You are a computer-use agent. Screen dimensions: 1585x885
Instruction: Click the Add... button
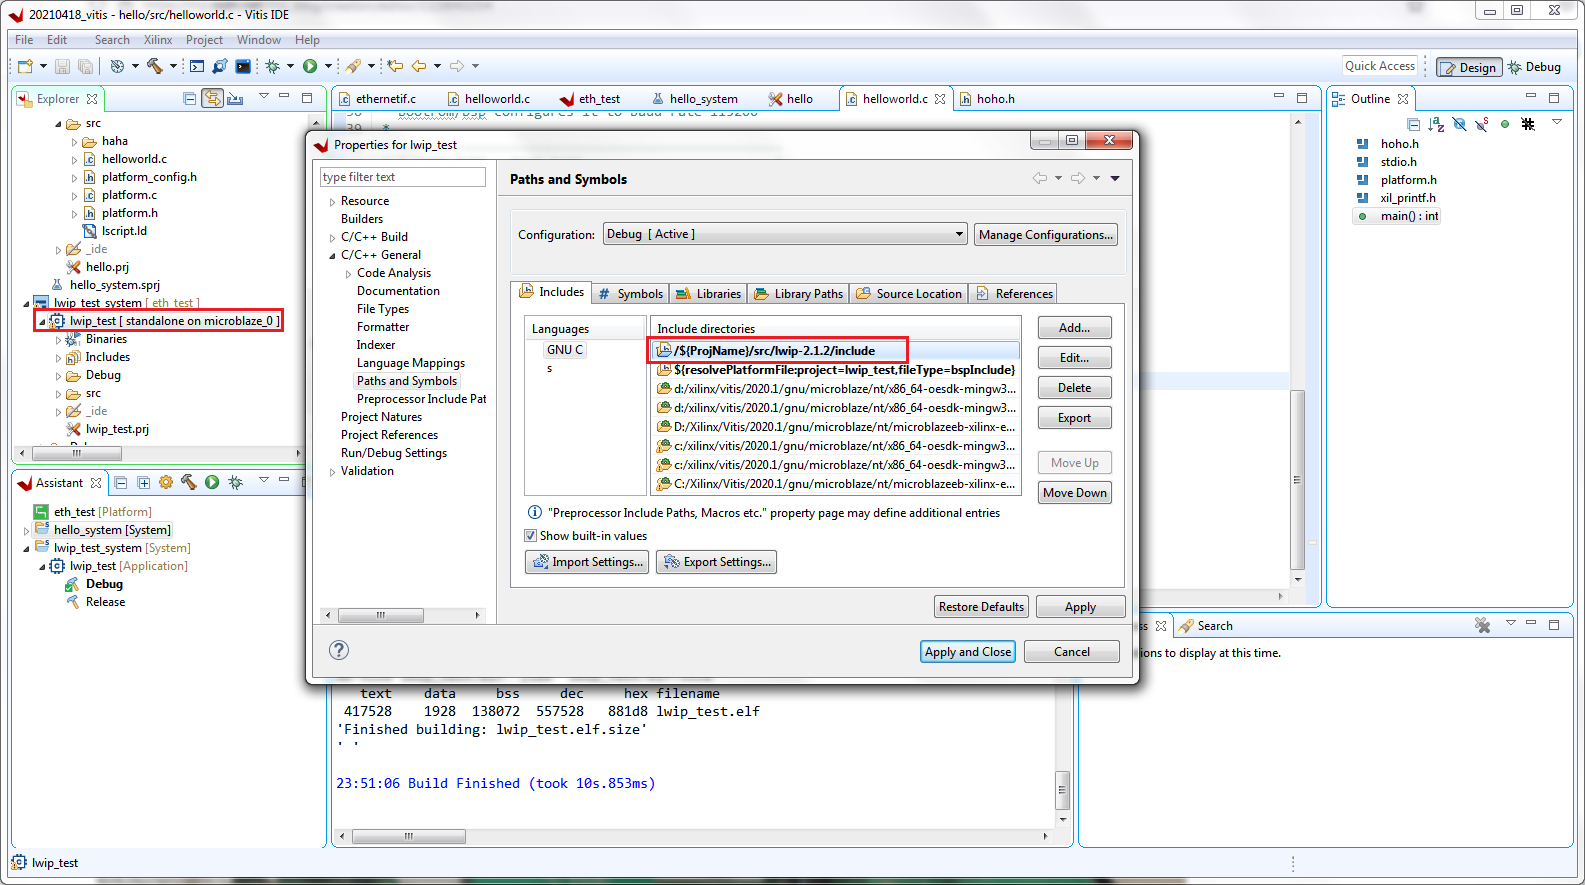[1074, 328]
